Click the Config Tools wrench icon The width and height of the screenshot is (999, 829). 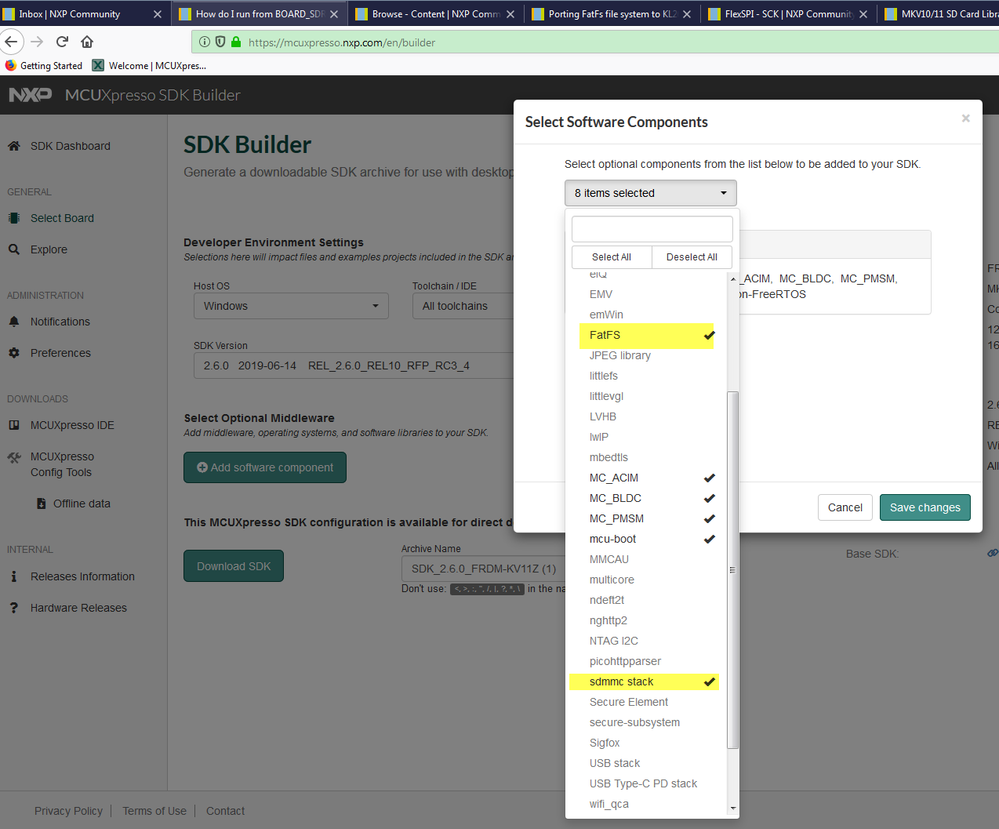(x=13, y=457)
